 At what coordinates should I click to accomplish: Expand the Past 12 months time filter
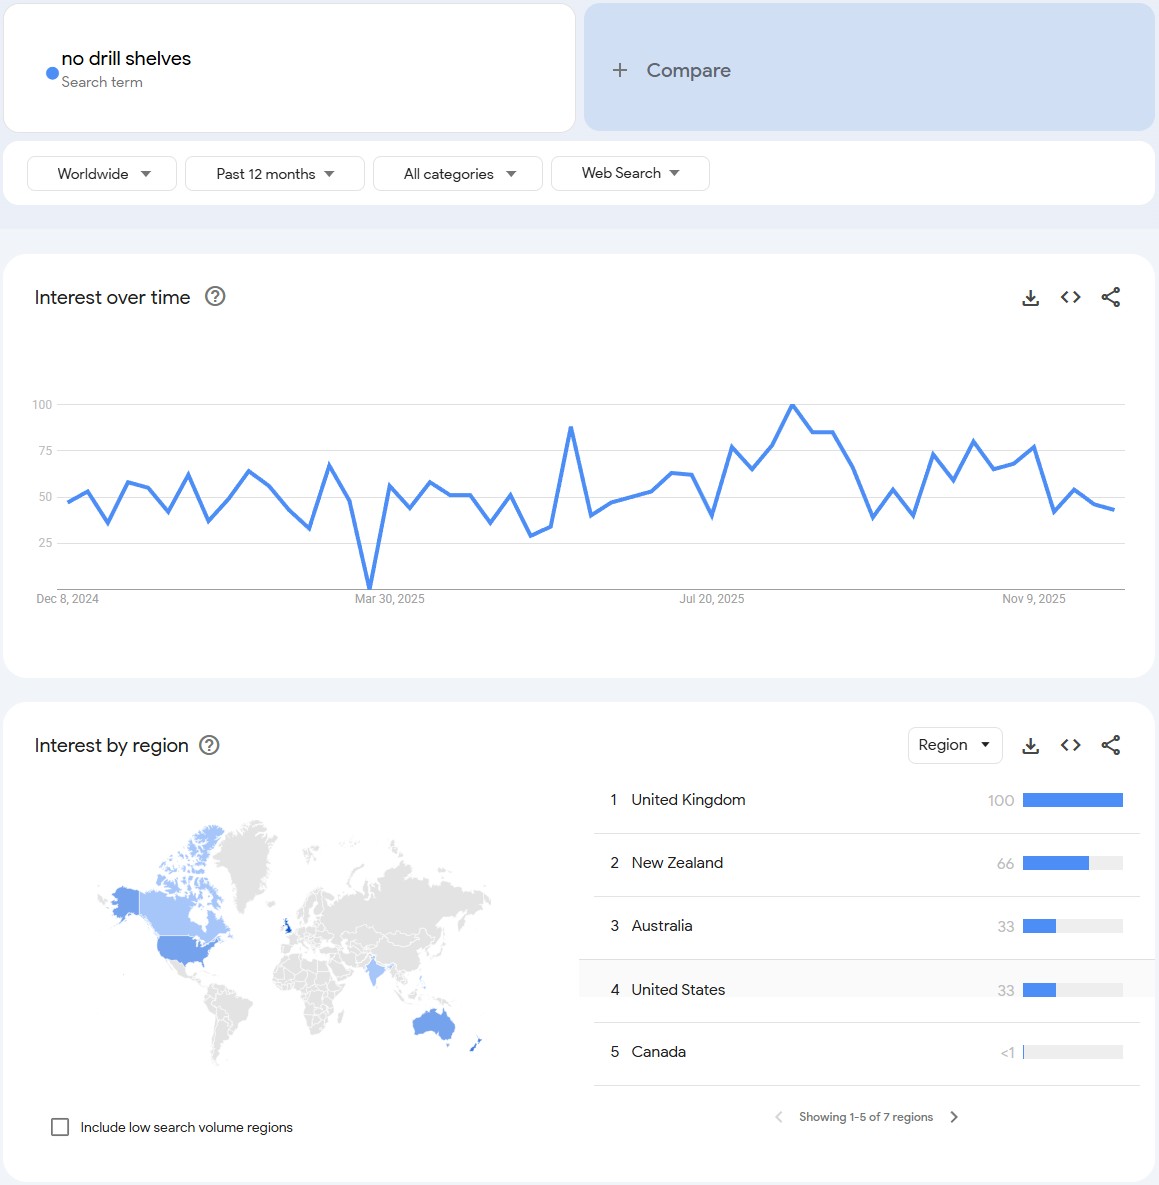(x=275, y=174)
